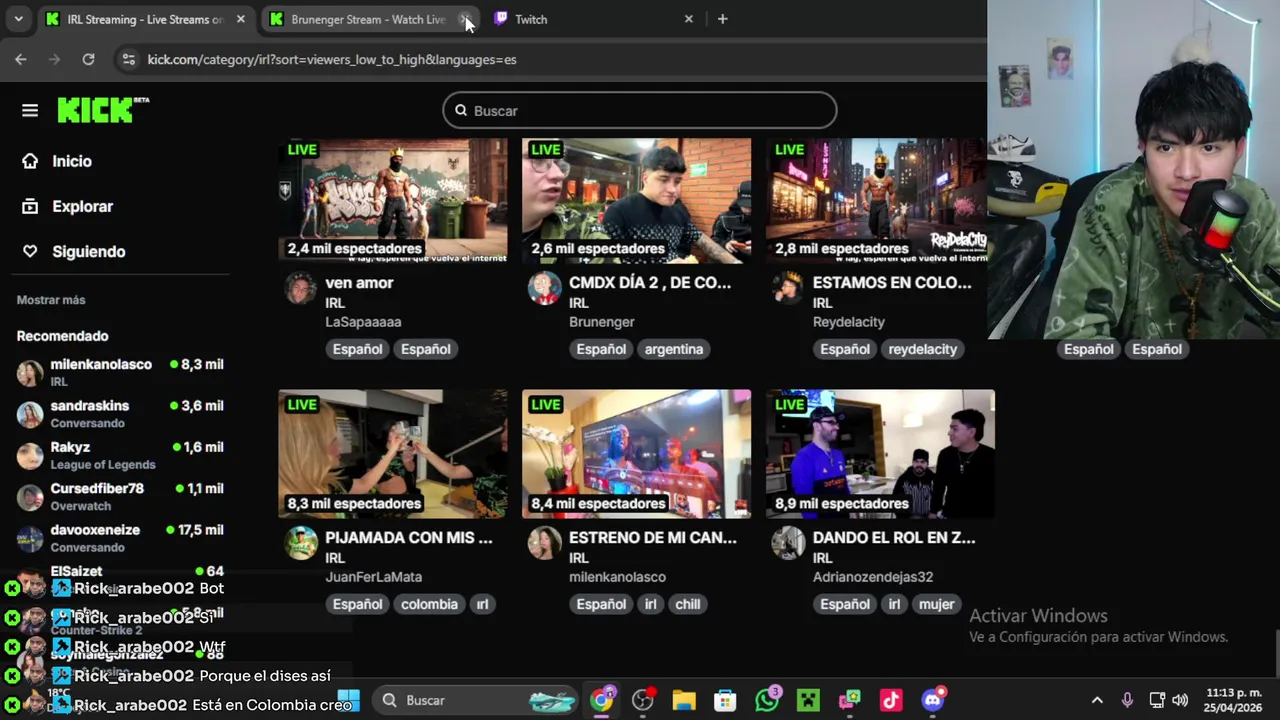Open Minecraft from the taskbar
The width and height of the screenshot is (1280, 720).
(807, 700)
